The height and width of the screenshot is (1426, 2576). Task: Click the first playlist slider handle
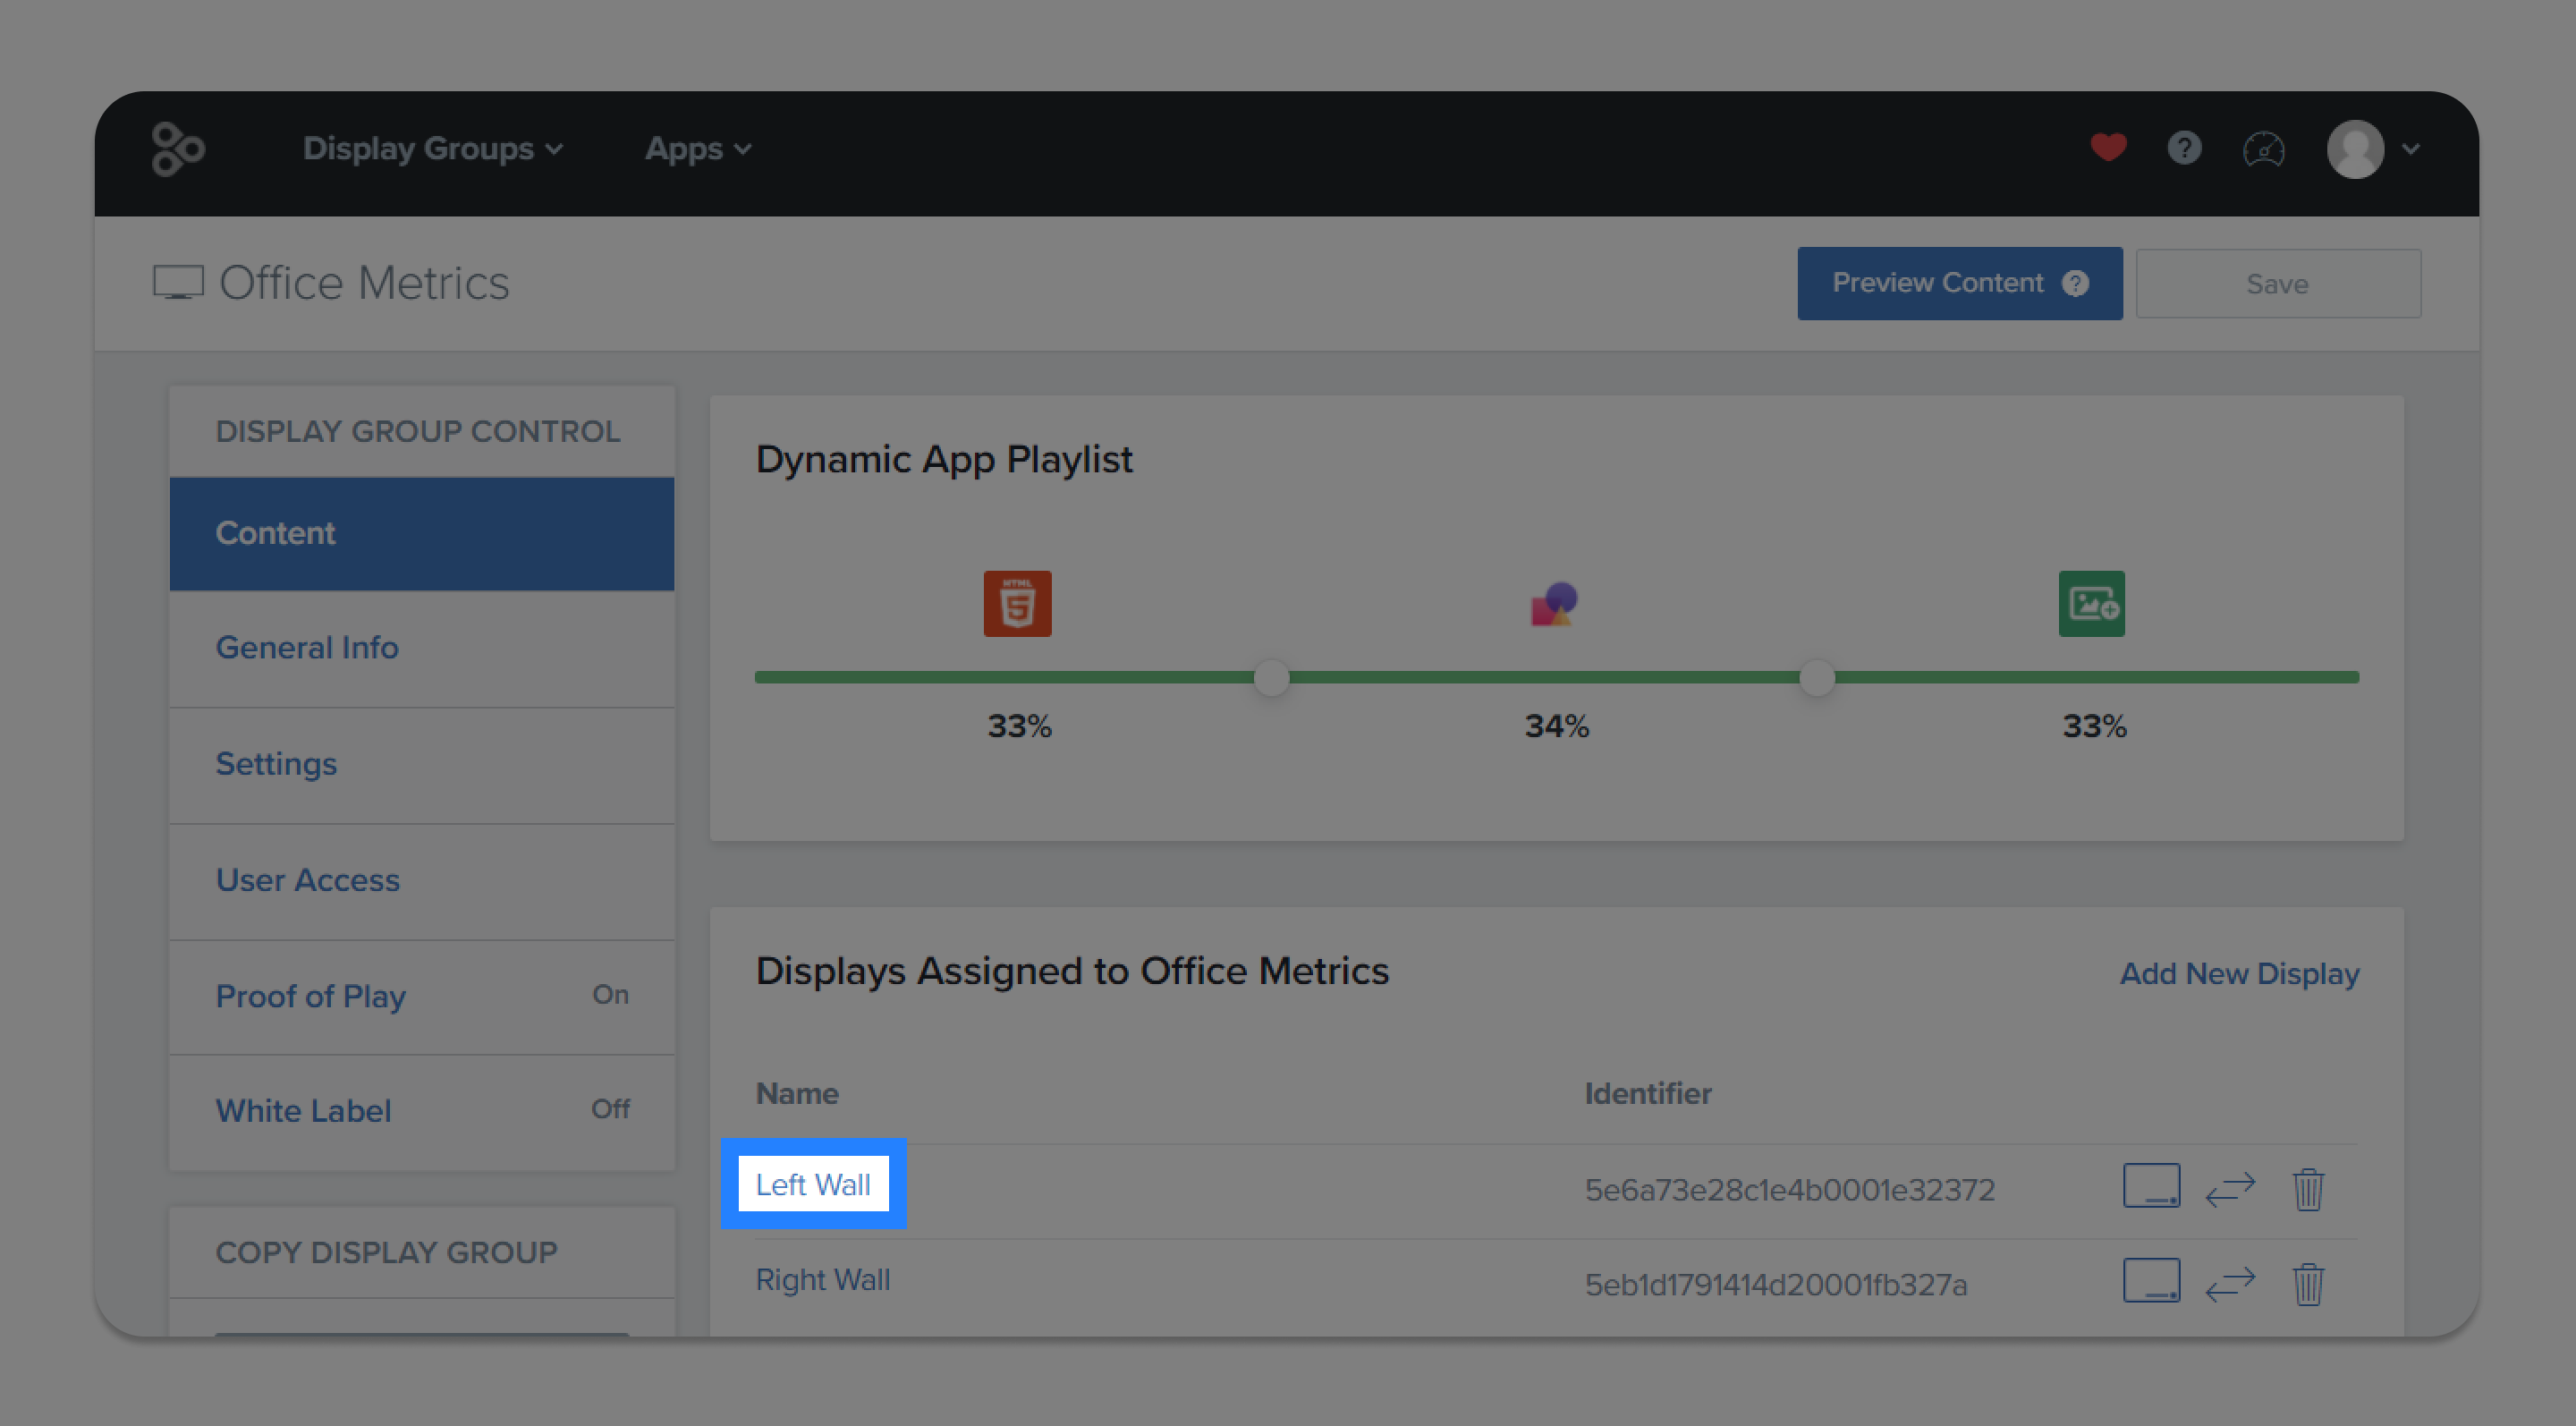[x=1271, y=678]
